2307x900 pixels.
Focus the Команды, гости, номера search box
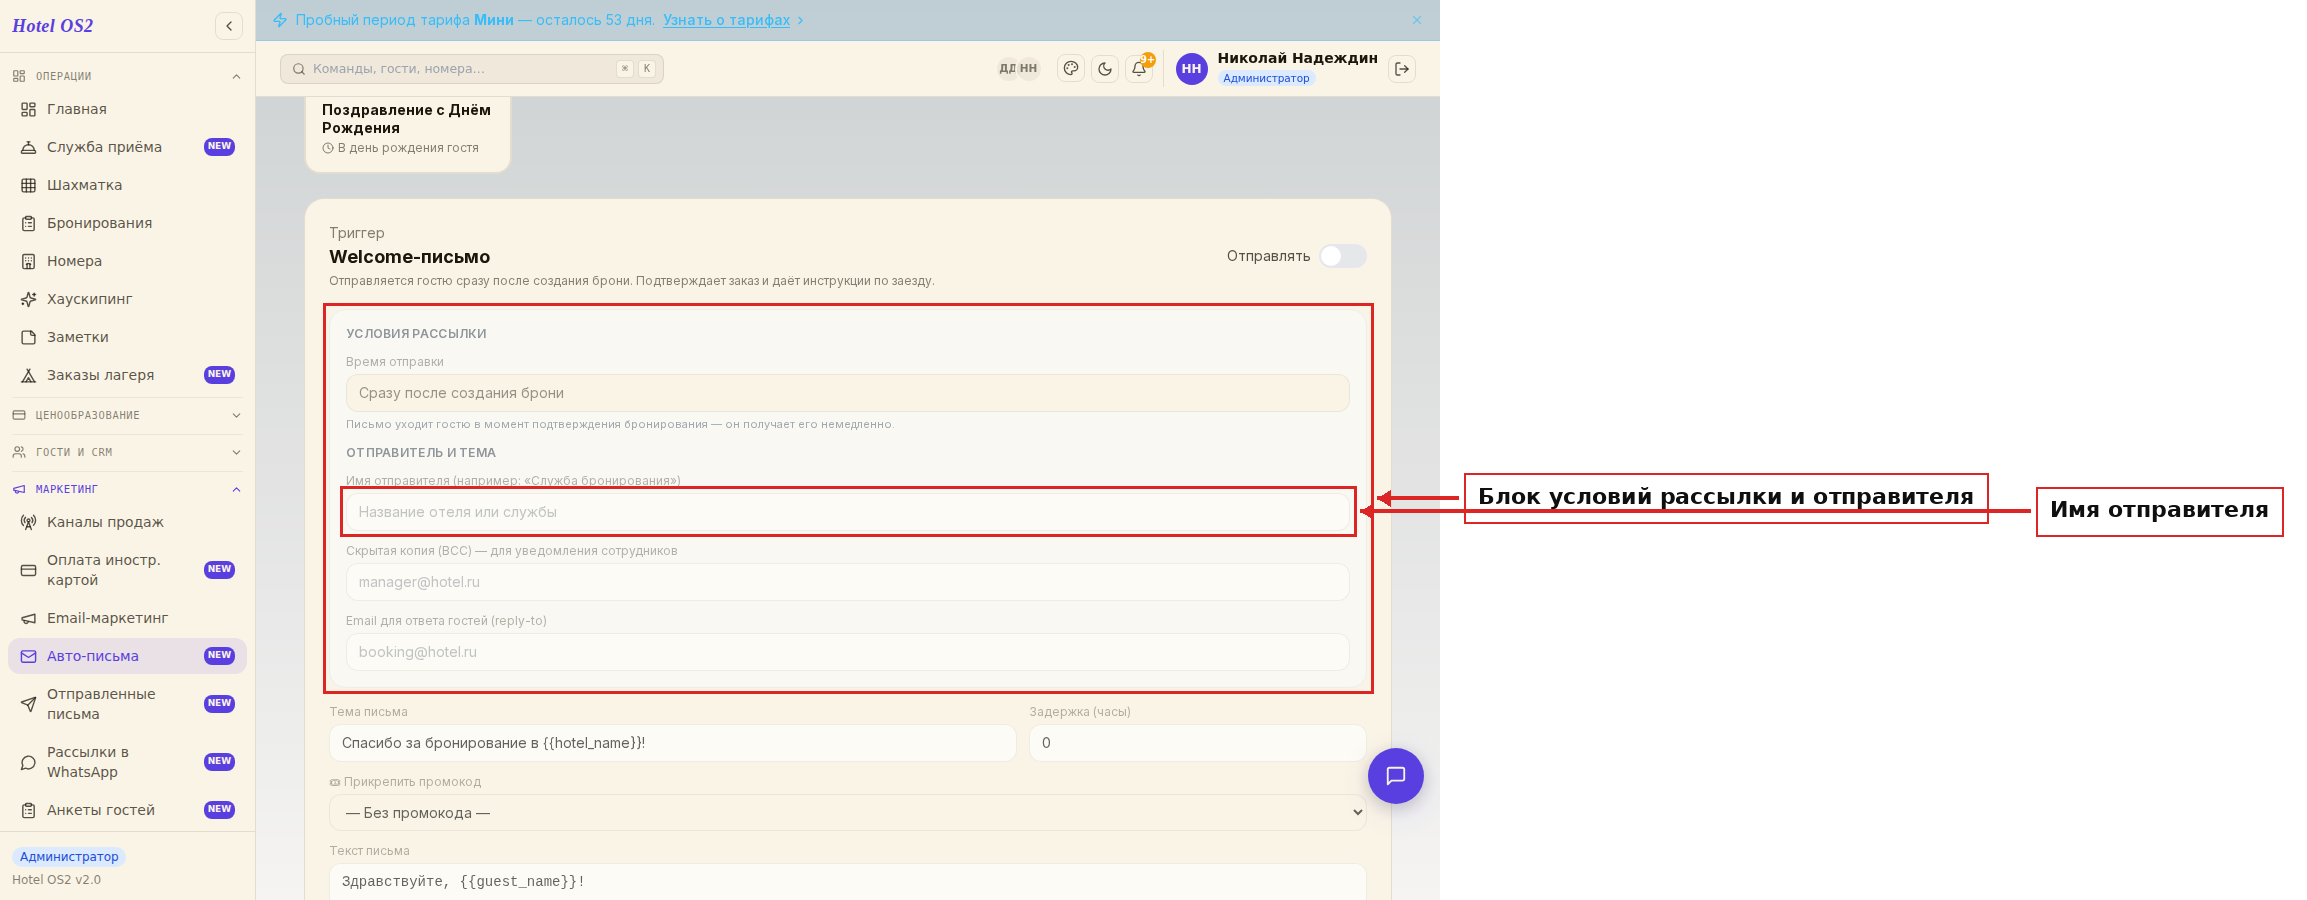(x=472, y=69)
